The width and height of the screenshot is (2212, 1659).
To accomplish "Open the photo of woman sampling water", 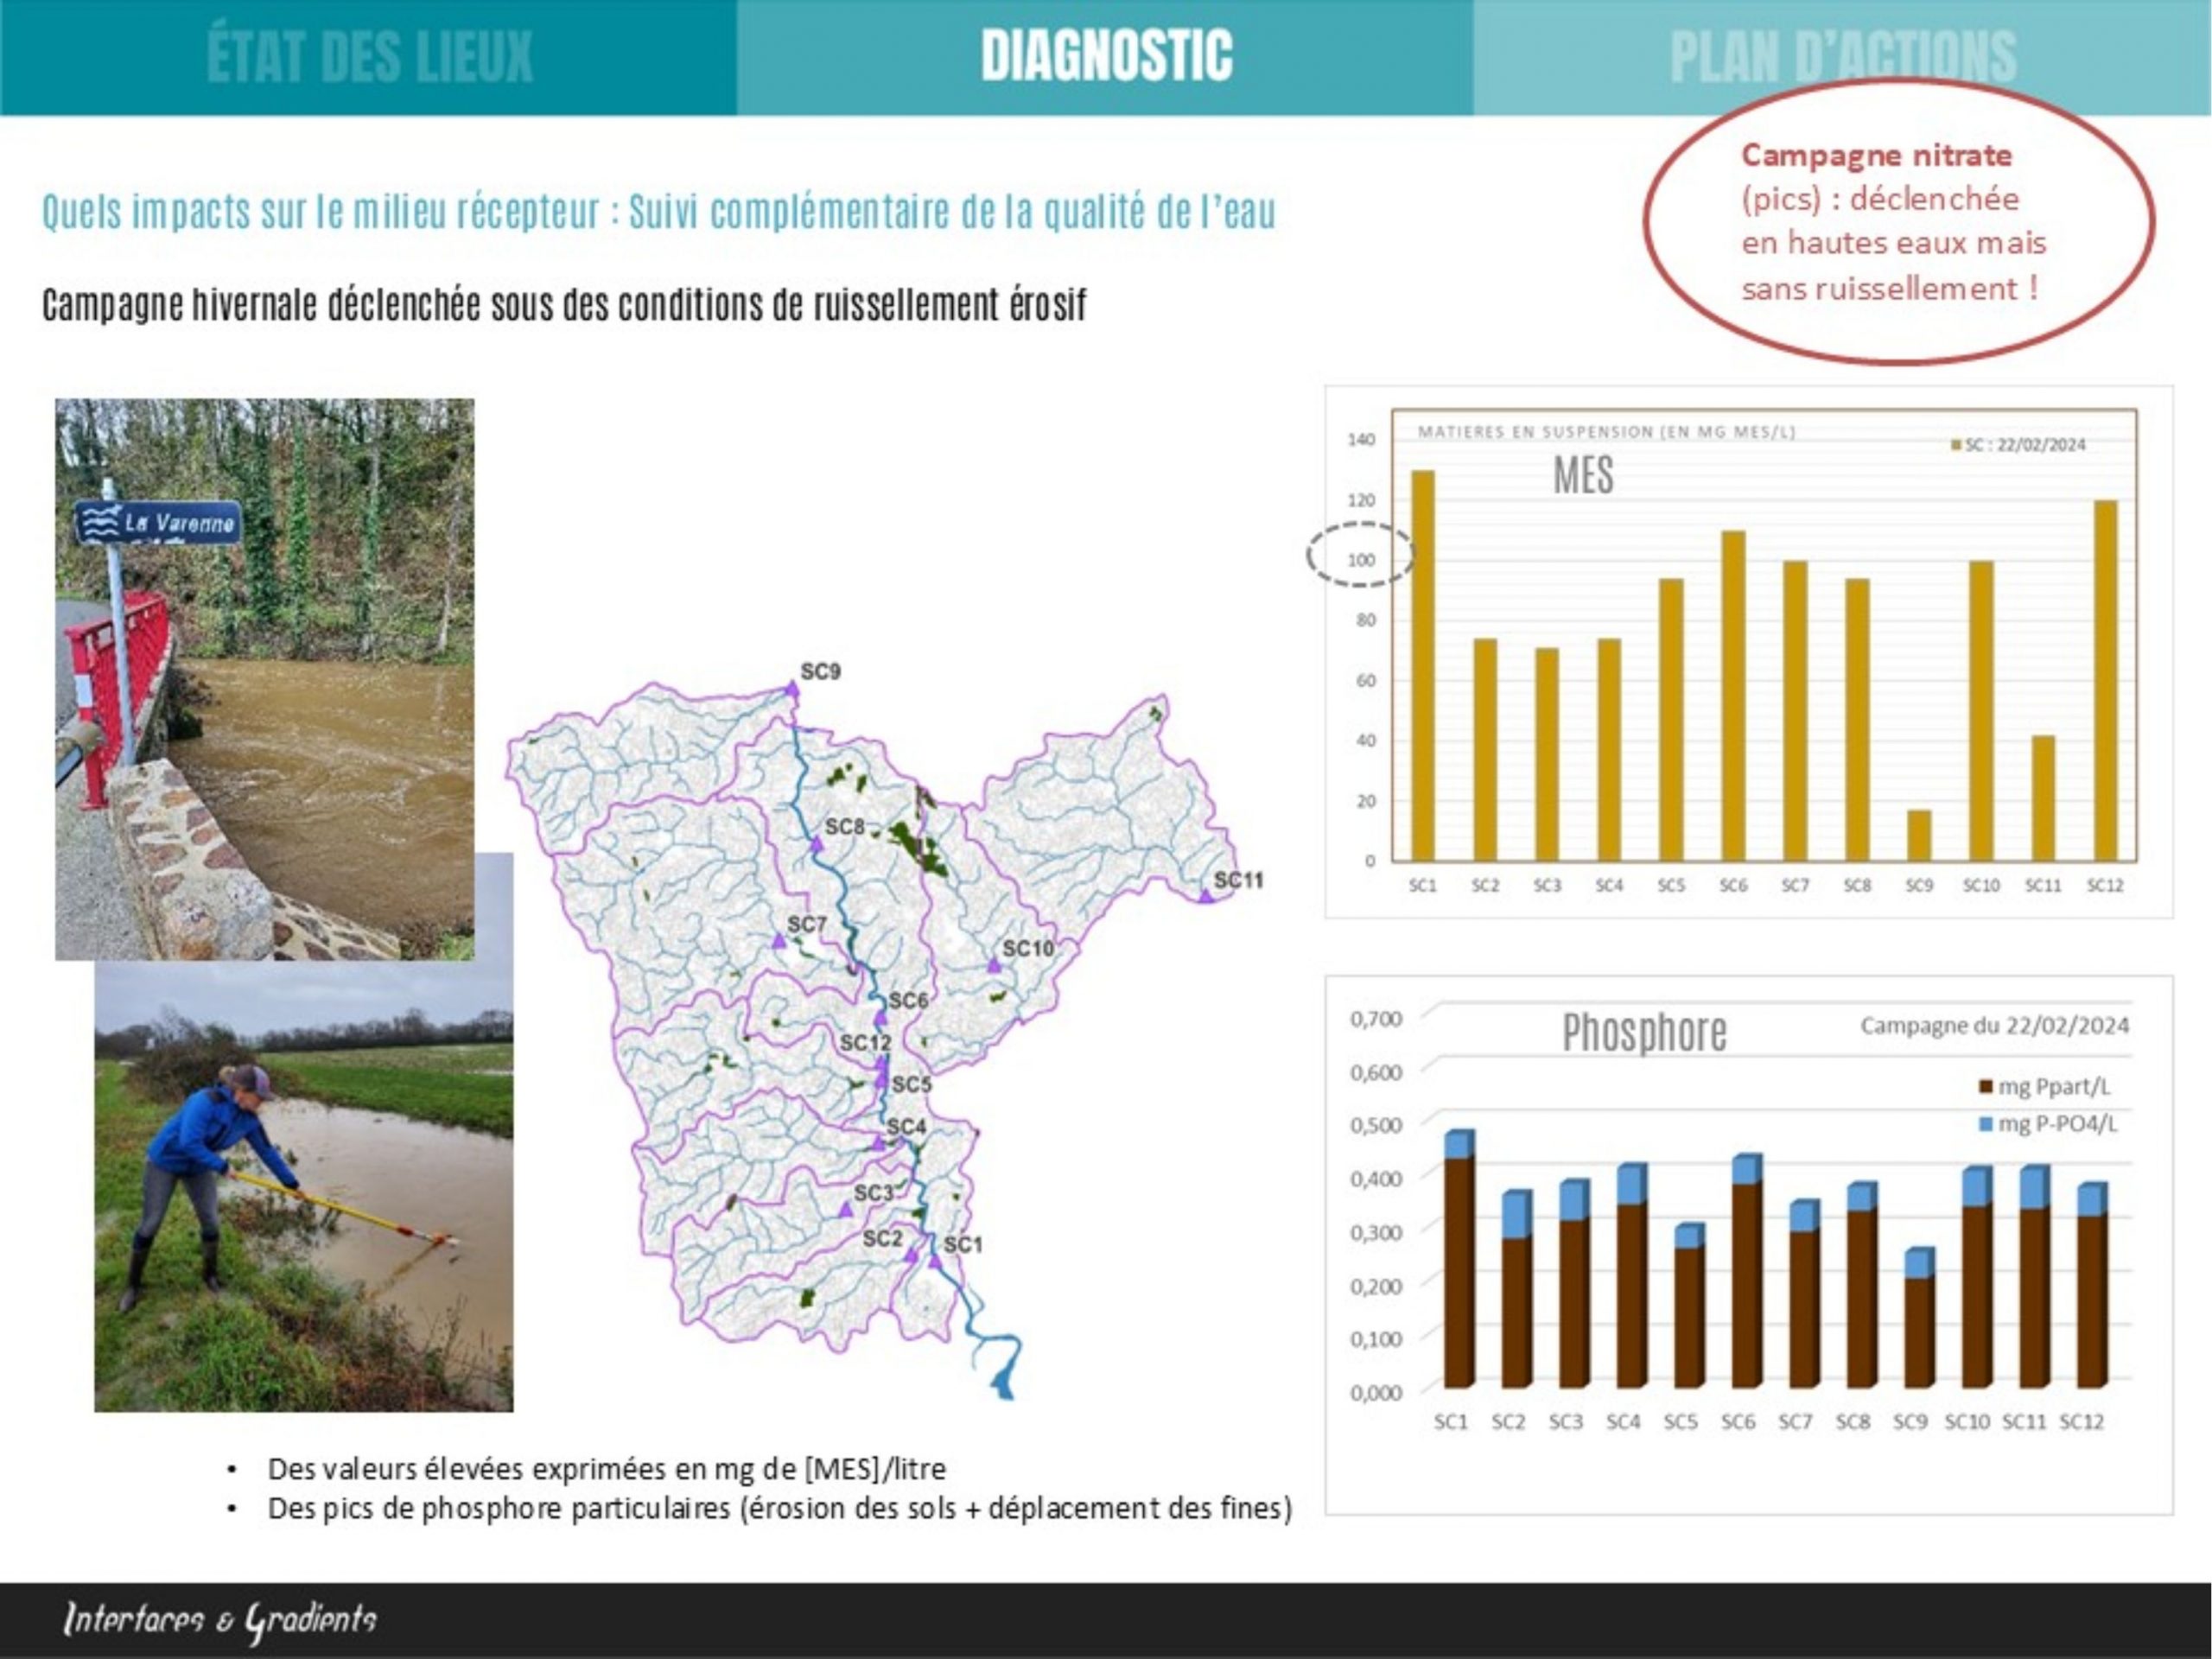I will 304,1185.
